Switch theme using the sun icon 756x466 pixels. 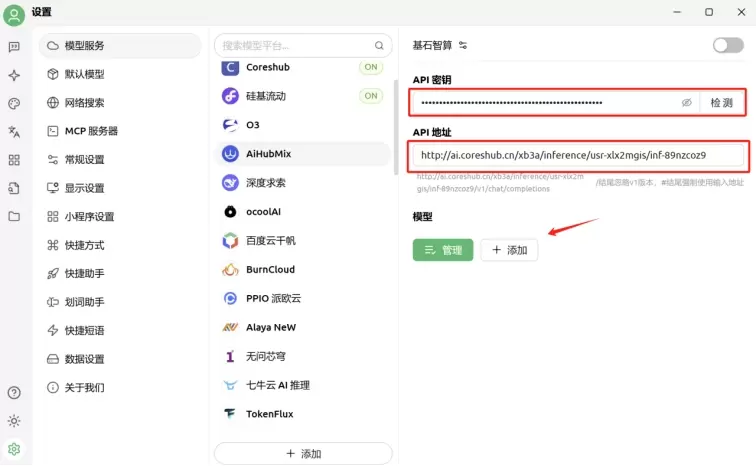[x=14, y=421]
